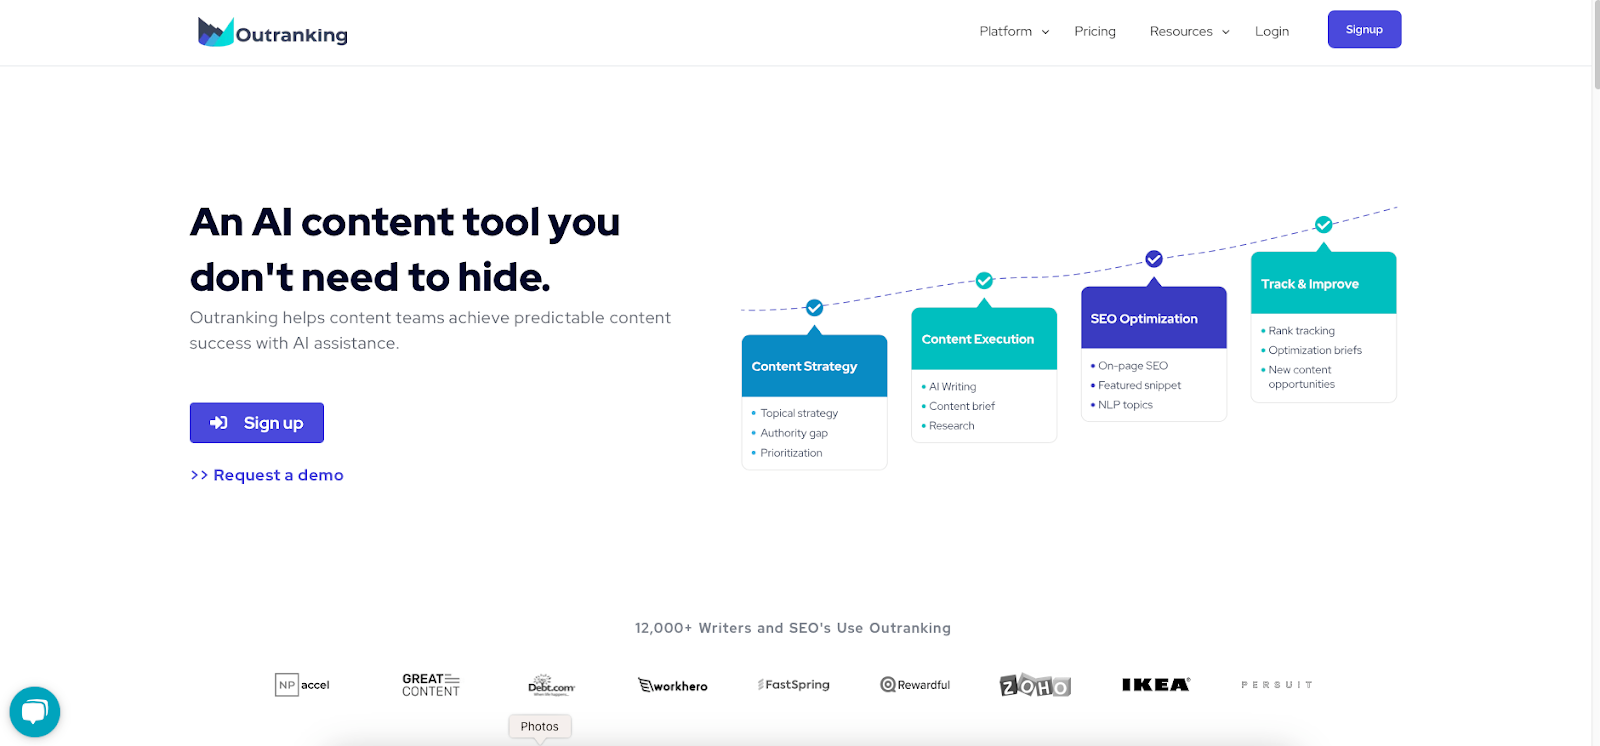Click the checkmark above Content Strategy
Screen dimensions: 1600x746
pyautogui.click(x=814, y=308)
